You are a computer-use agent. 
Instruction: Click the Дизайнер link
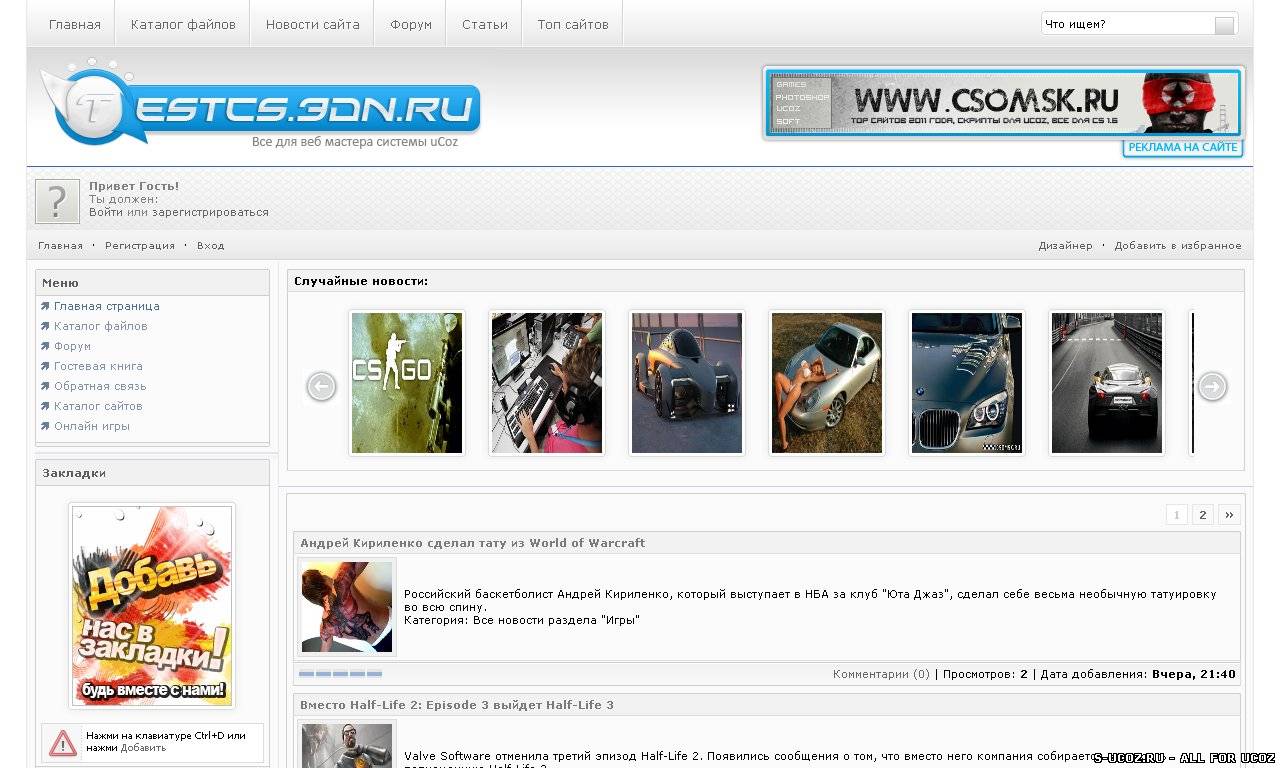click(1065, 245)
